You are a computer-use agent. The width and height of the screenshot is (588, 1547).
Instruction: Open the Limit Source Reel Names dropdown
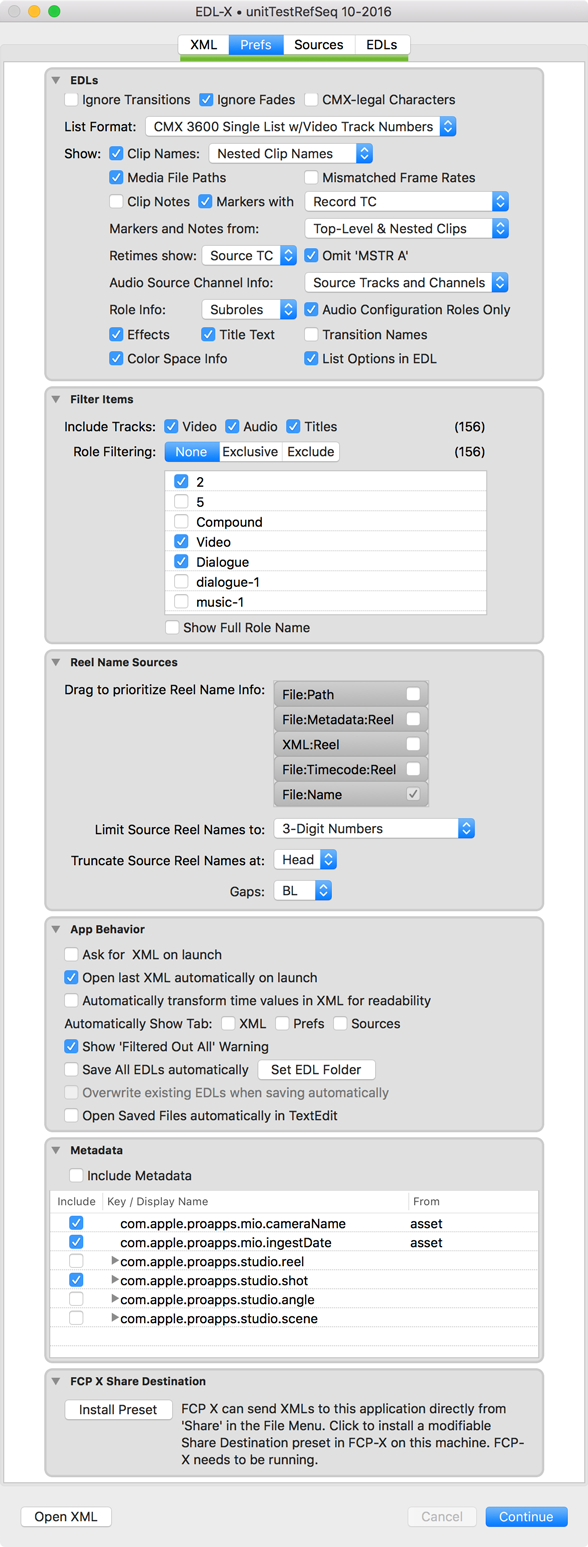point(374,828)
